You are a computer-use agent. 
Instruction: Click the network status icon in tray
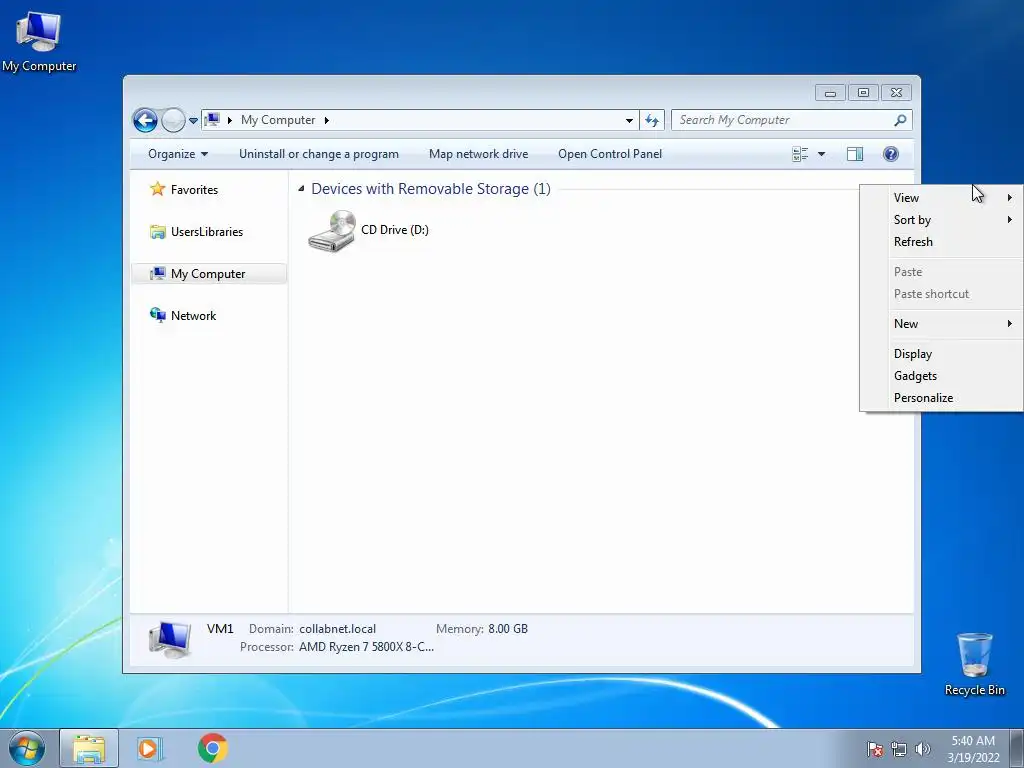(x=899, y=749)
